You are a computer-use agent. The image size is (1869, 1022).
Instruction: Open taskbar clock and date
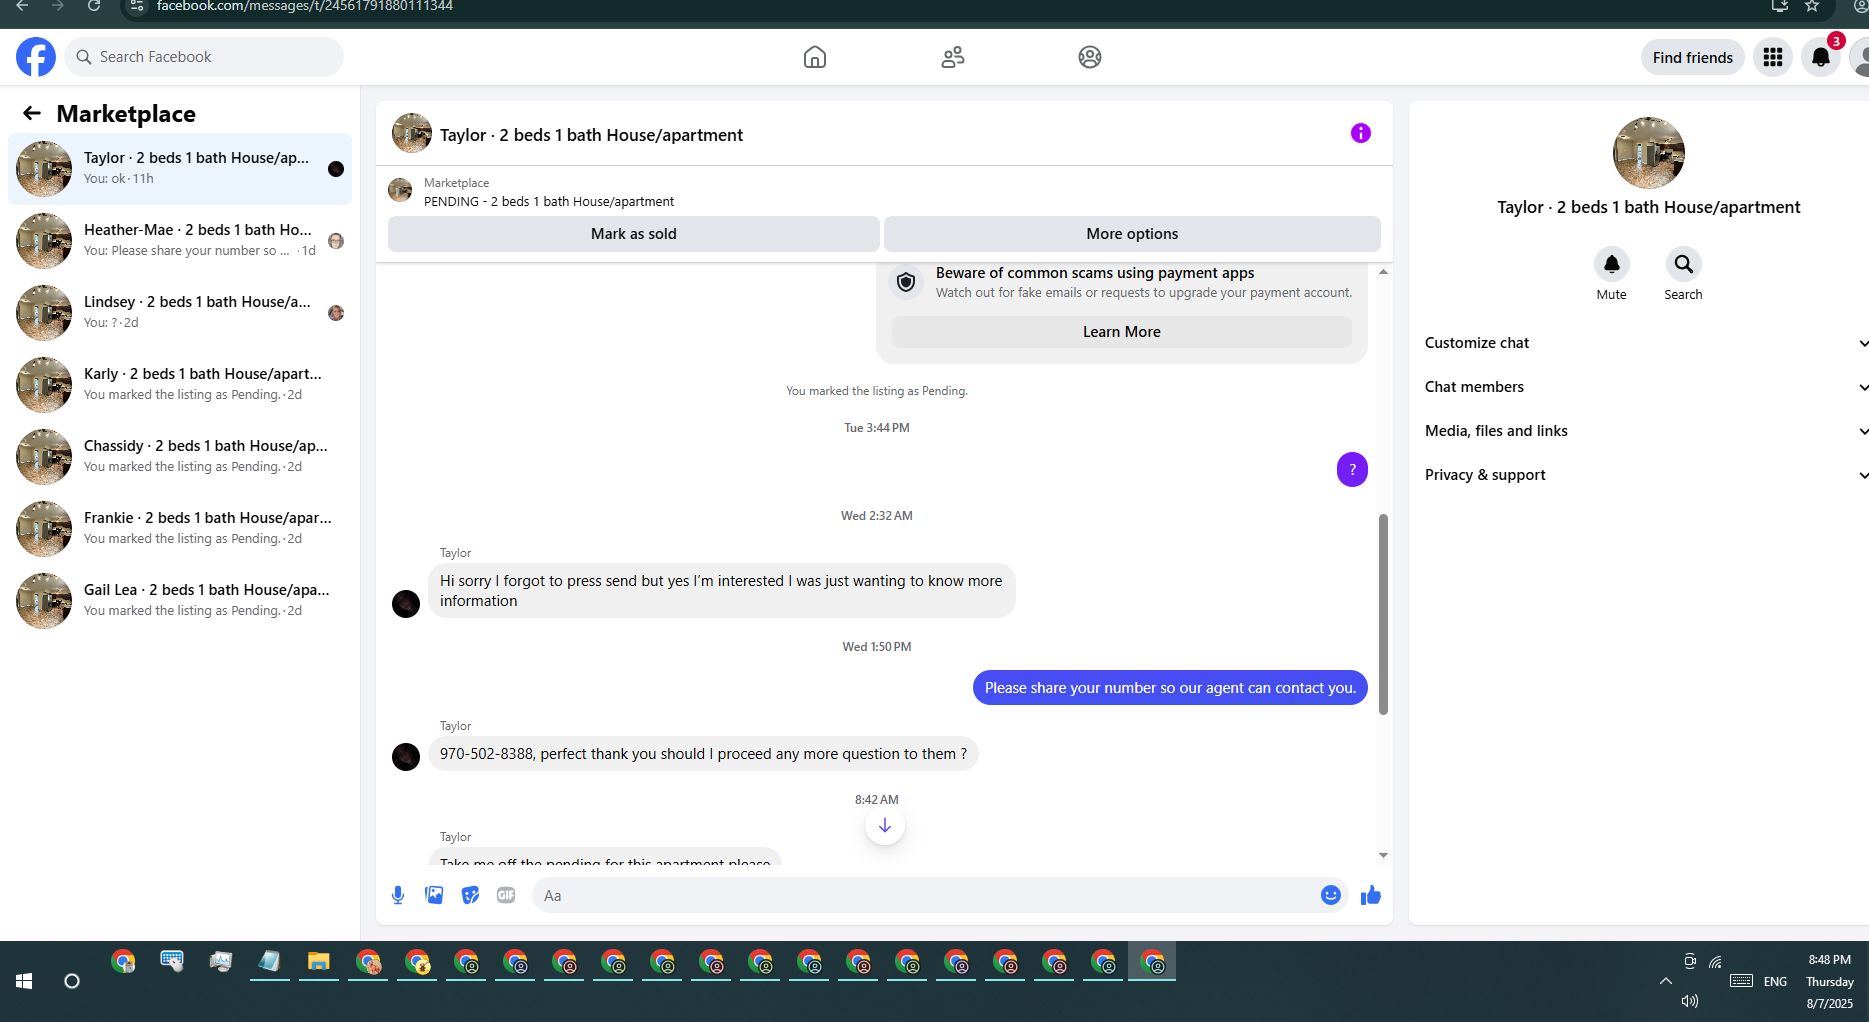[1829, 981]
